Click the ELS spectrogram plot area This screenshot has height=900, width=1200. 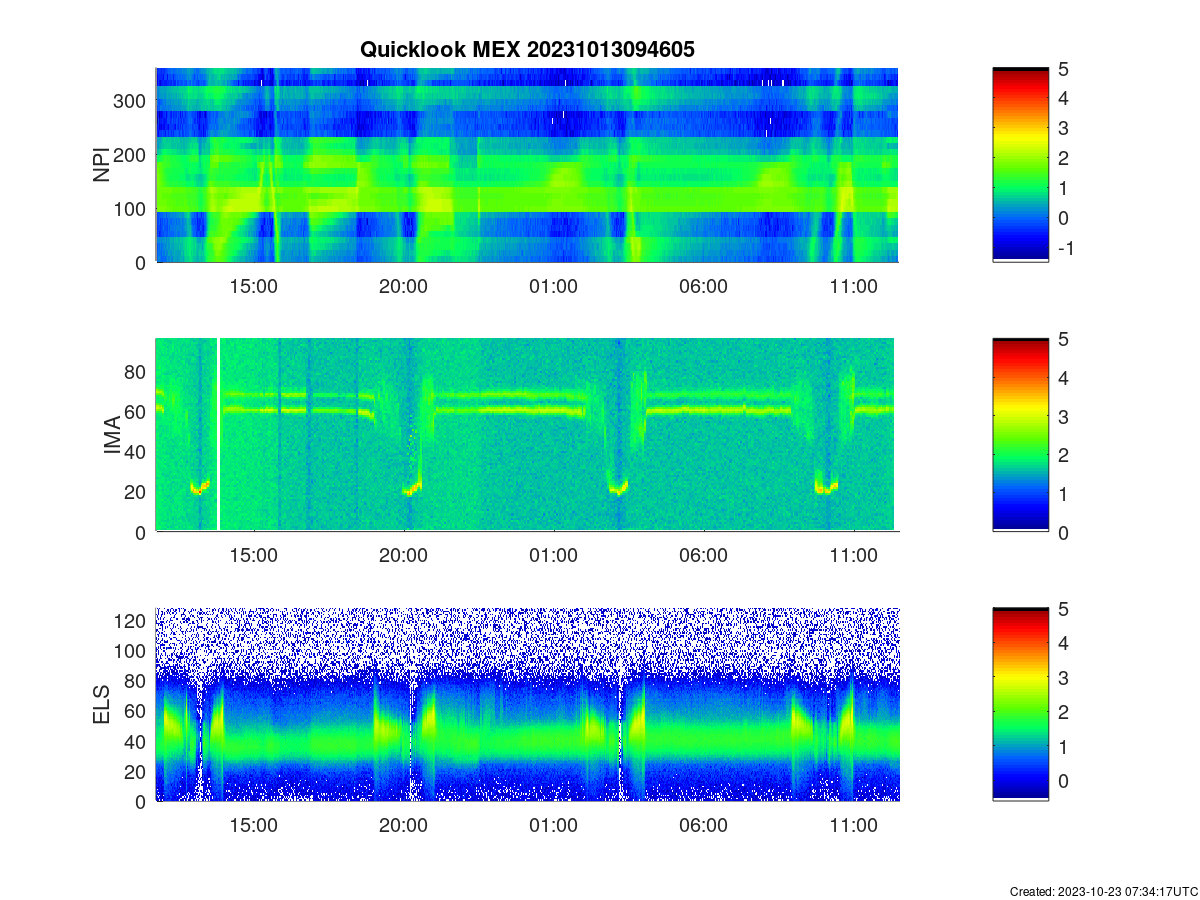tap(527, 704)
